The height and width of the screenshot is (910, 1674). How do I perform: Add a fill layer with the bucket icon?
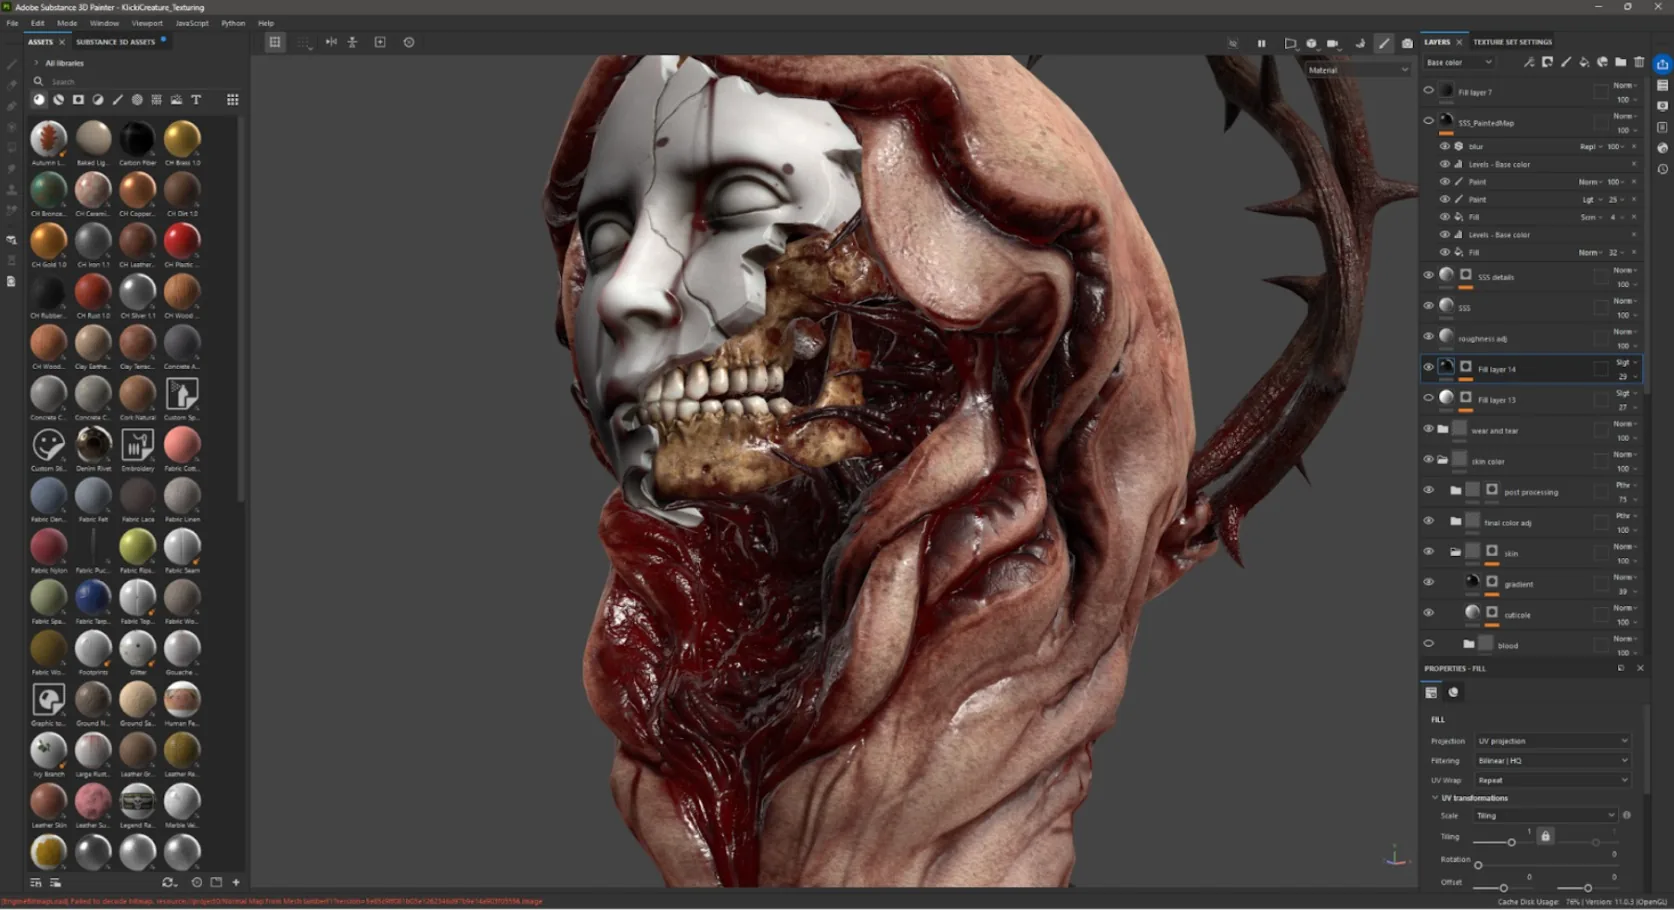tap(1584, 62)
